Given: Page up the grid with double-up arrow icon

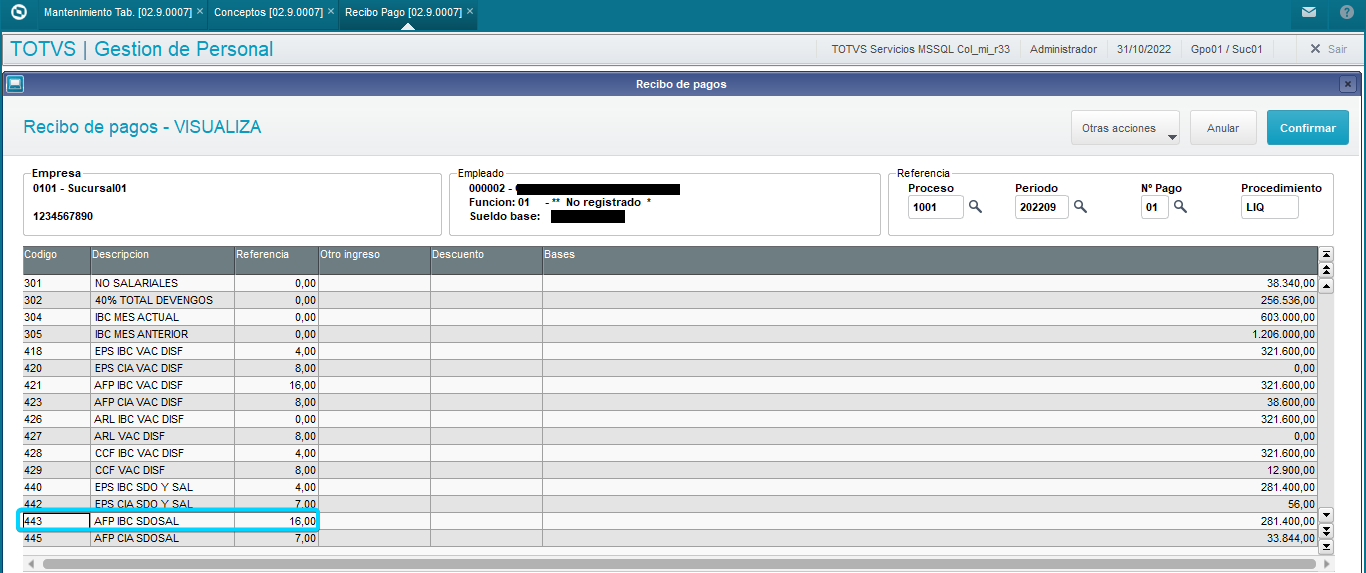Looking at the screenshot, I should coord(1327,270).
